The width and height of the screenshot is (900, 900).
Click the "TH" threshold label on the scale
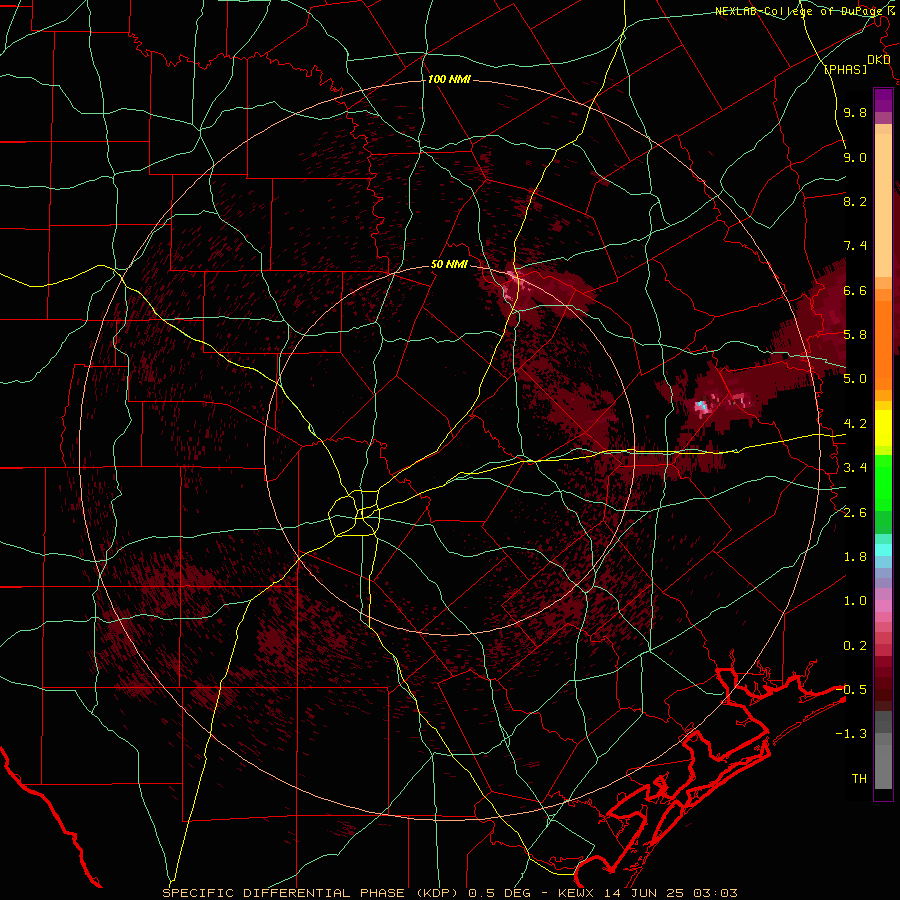859,778
